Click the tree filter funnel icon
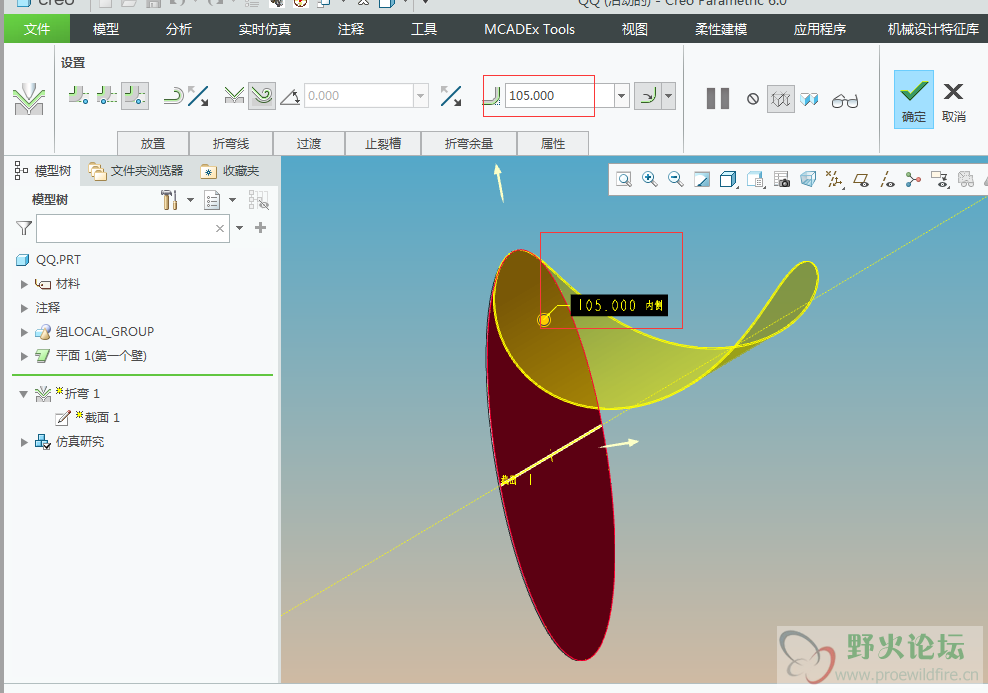The image size is (988, 693). 23,228
